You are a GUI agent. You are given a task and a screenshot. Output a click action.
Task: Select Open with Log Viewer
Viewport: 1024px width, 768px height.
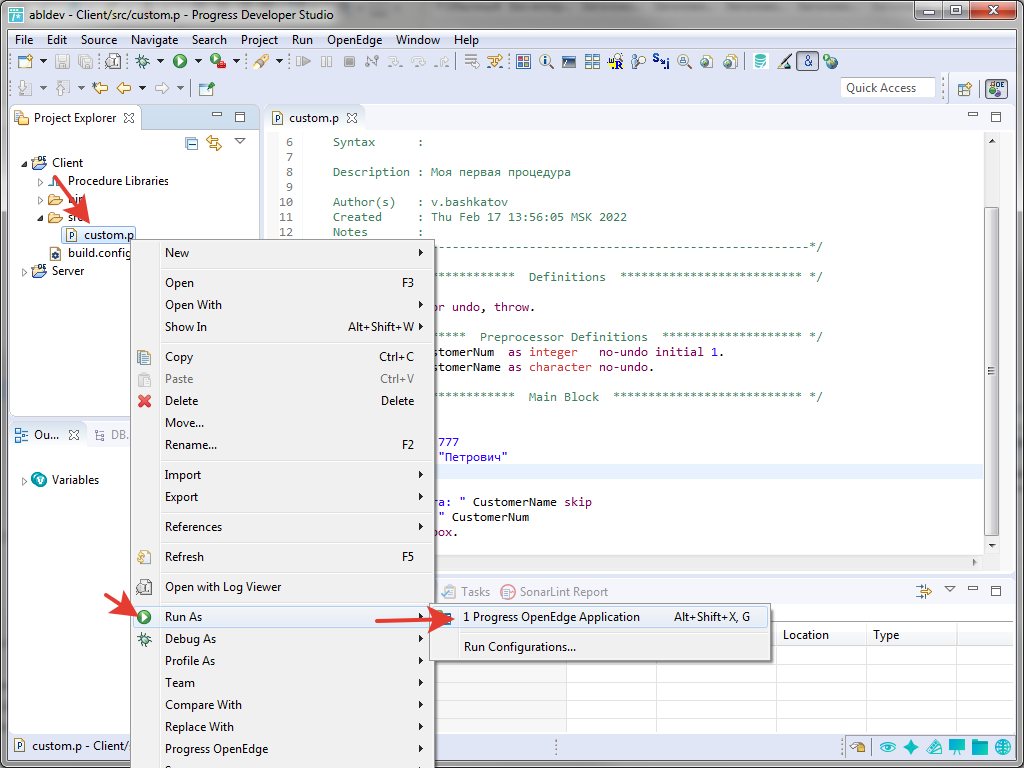(283, 586)
